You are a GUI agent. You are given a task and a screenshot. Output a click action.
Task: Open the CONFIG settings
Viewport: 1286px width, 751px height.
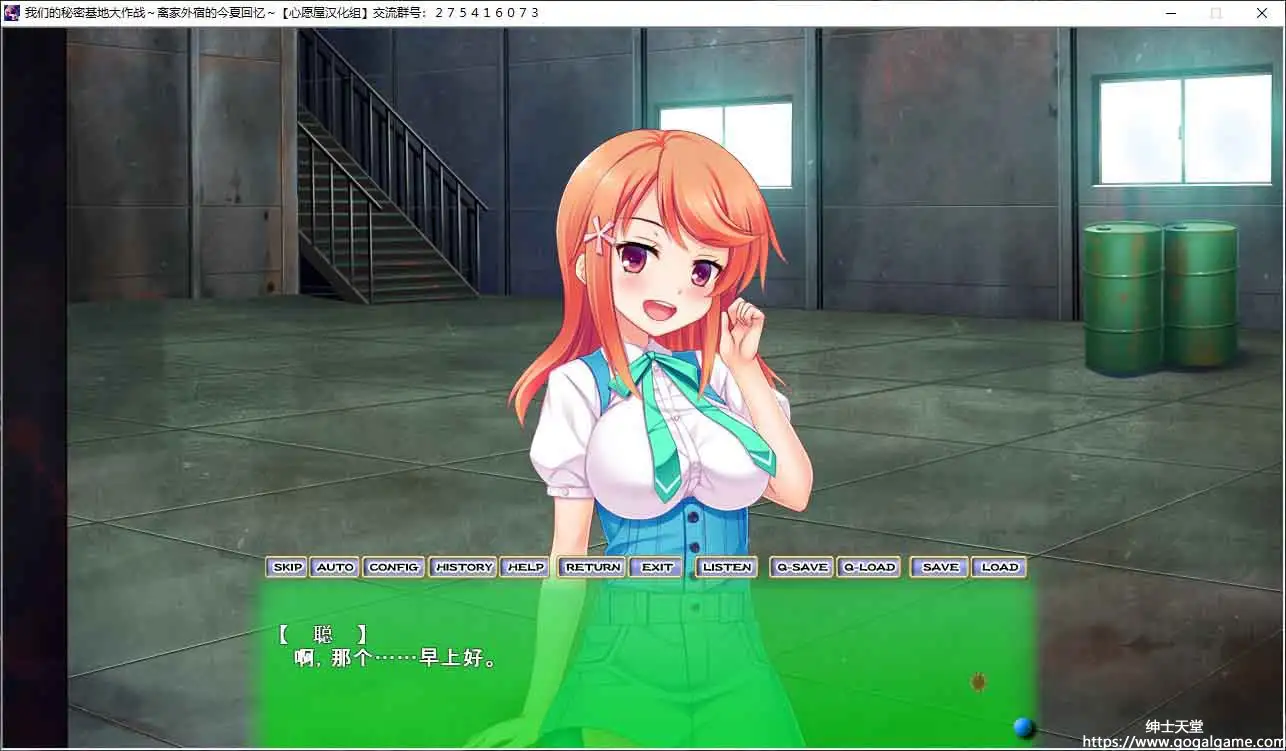tap(393, 567)
